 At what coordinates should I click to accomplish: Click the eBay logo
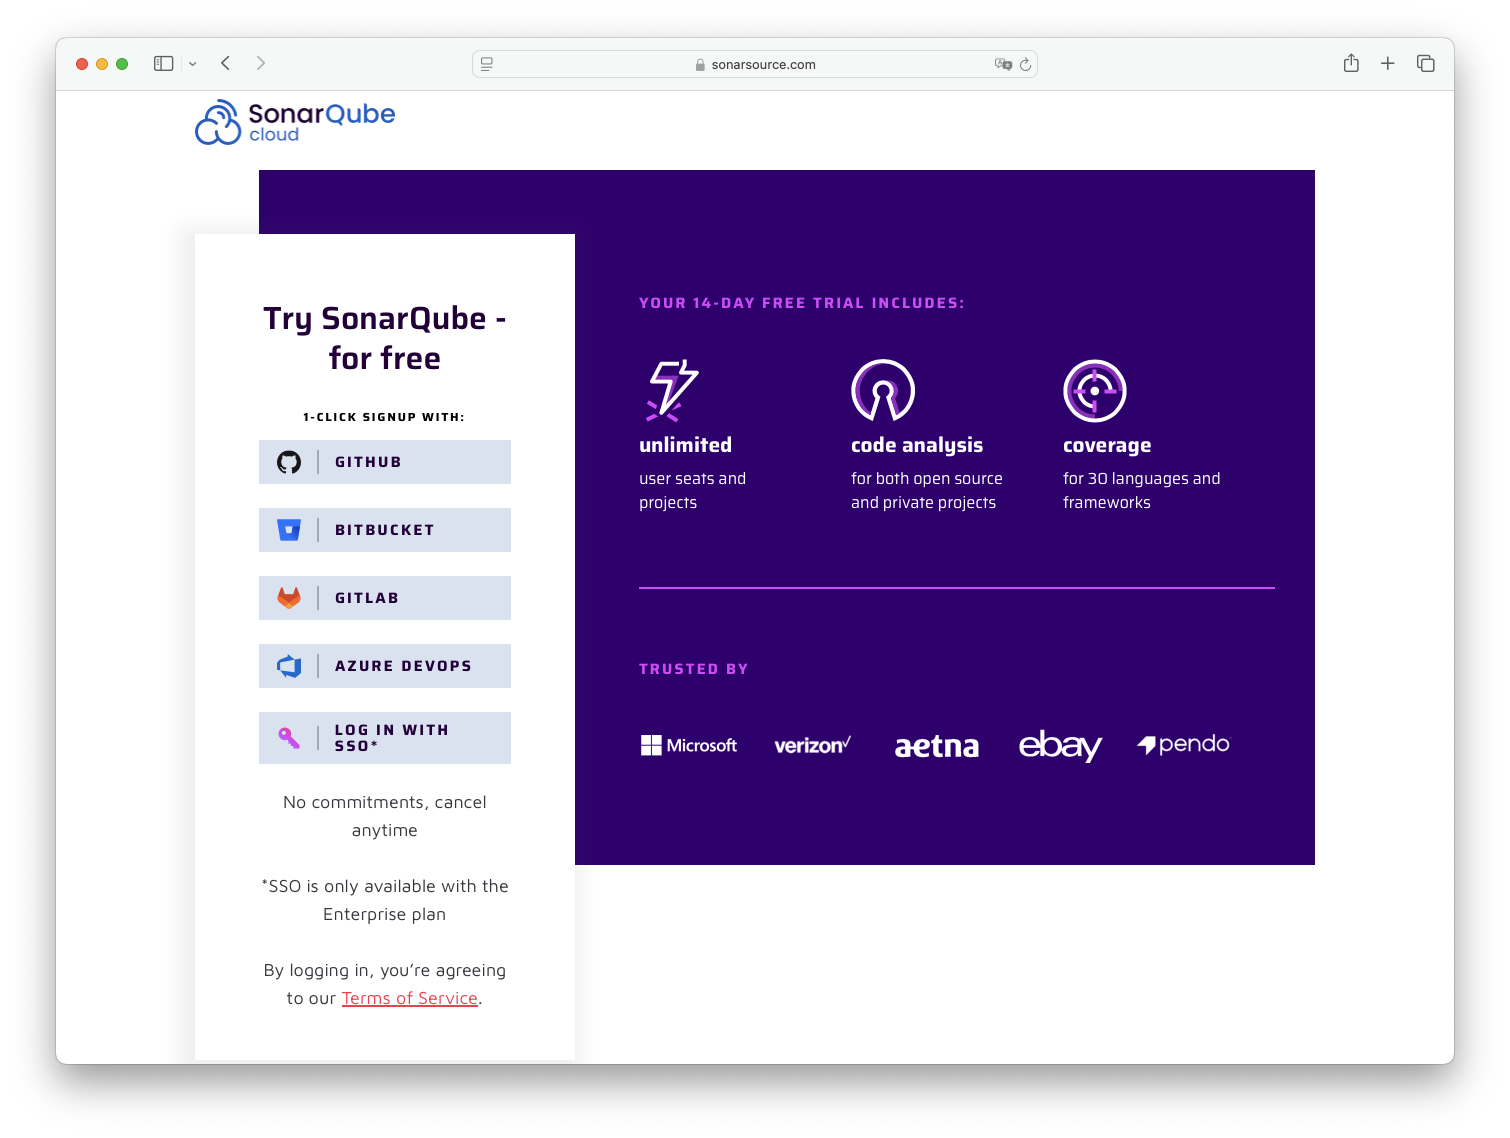point(1060,745)
